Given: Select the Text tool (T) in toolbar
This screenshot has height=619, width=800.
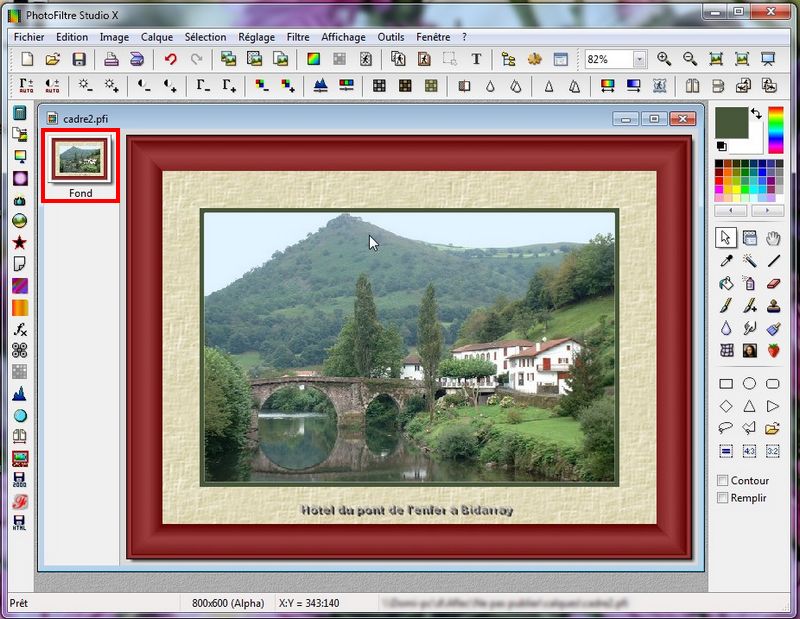Looking at the screenshot, I should [x=476, y=59].
